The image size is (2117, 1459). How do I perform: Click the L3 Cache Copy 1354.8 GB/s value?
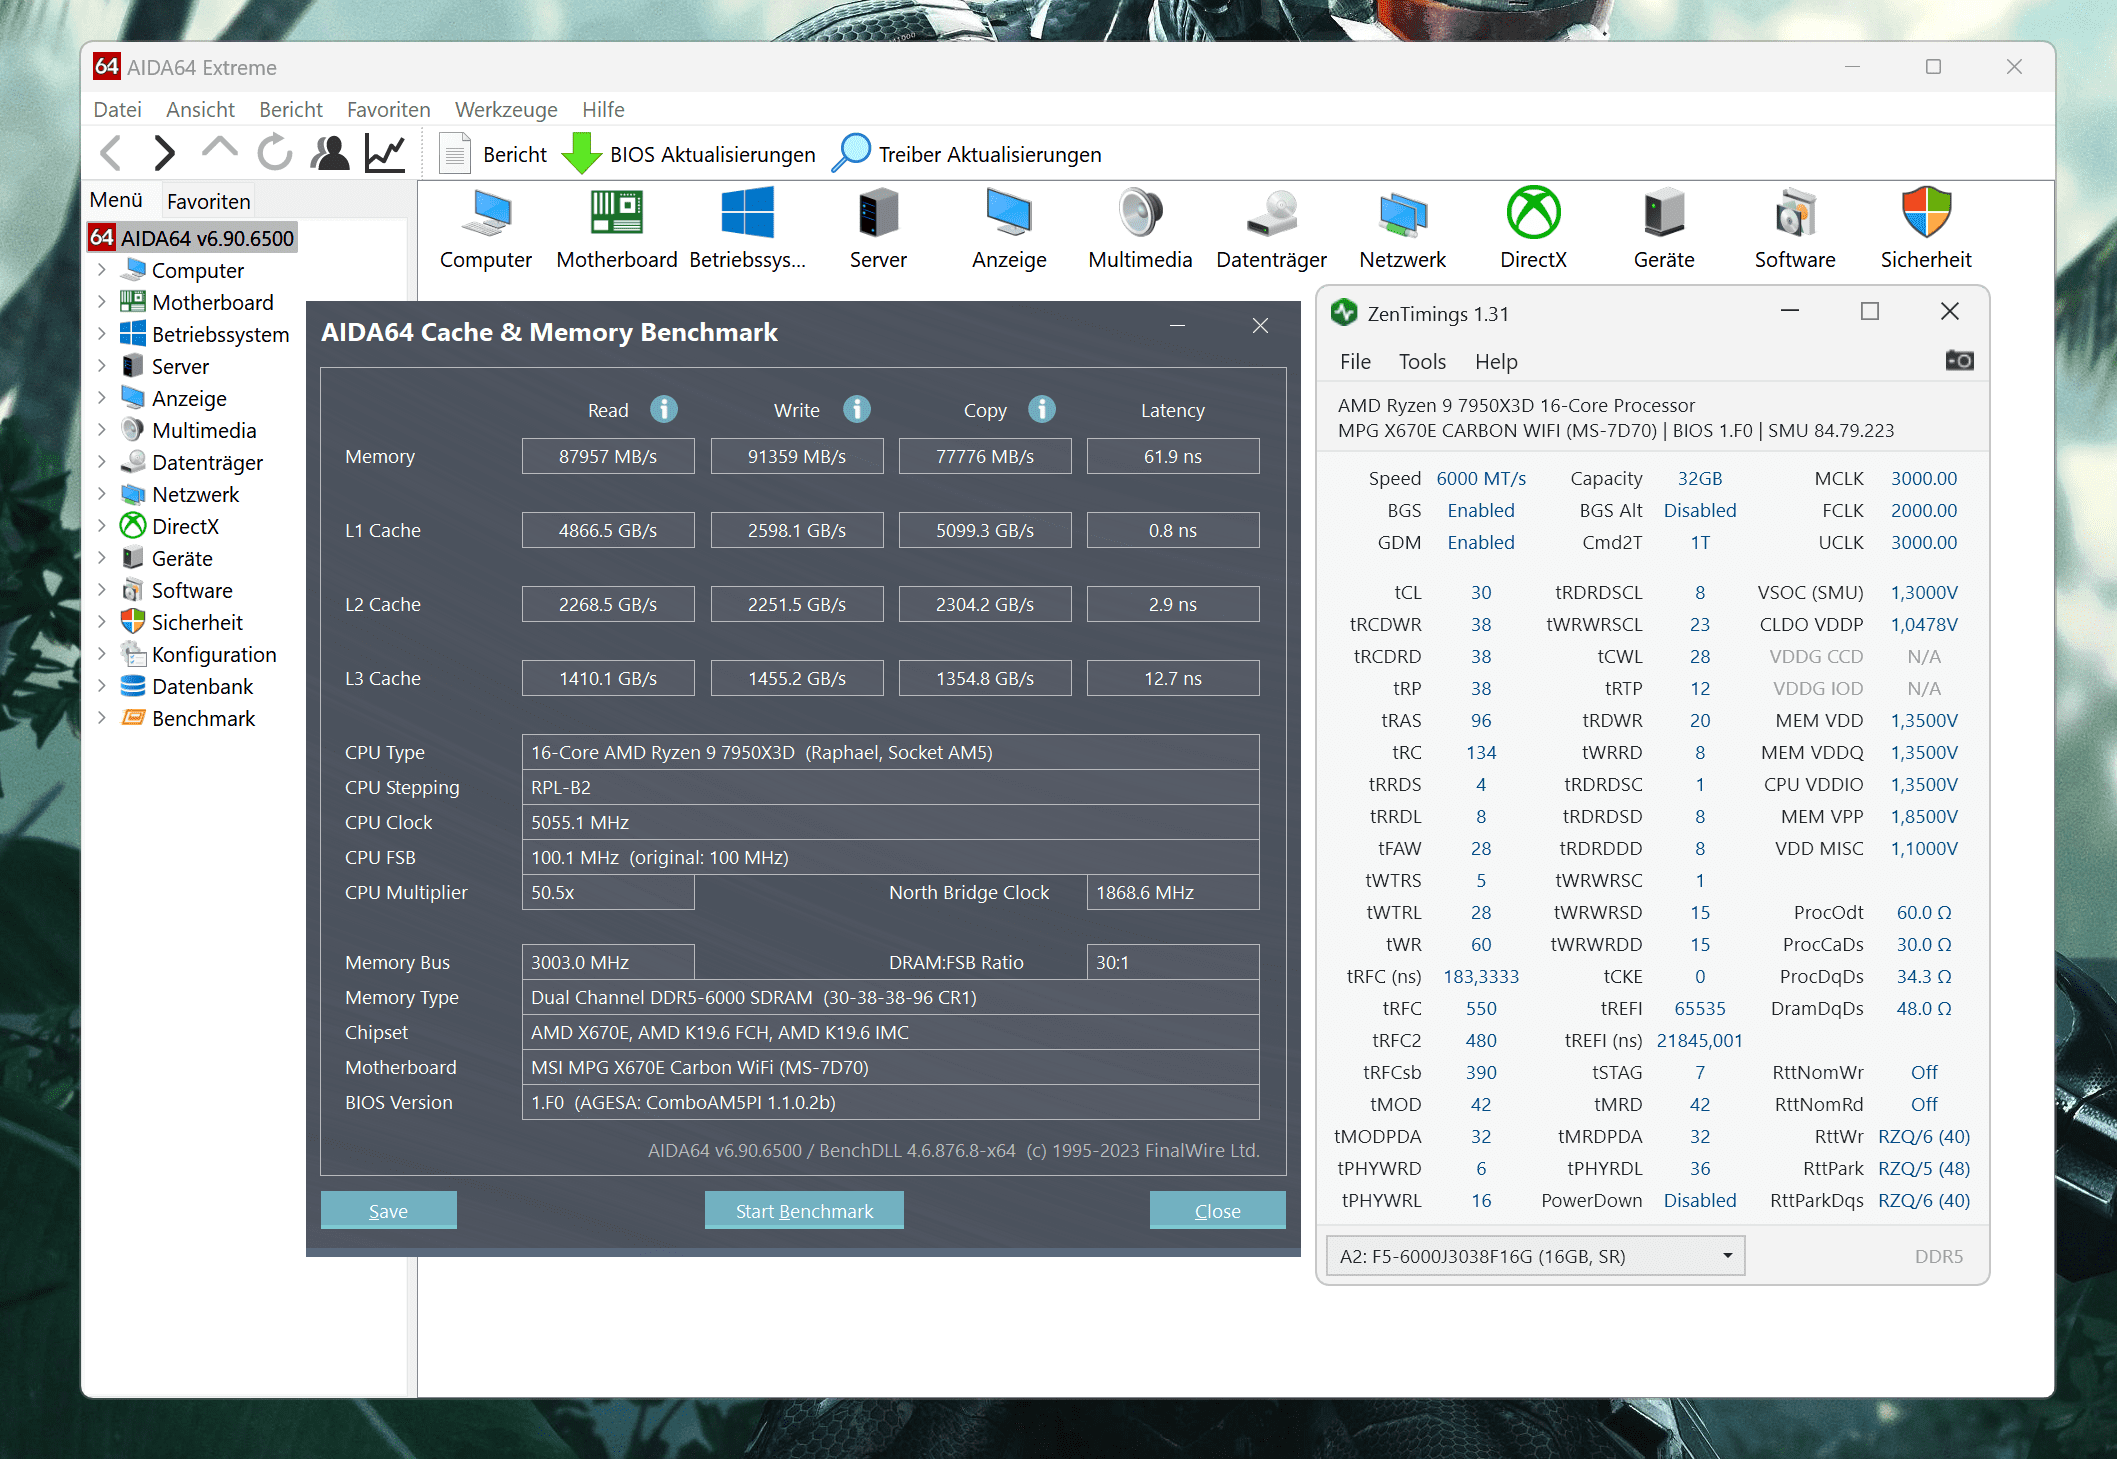click(985, 678)
